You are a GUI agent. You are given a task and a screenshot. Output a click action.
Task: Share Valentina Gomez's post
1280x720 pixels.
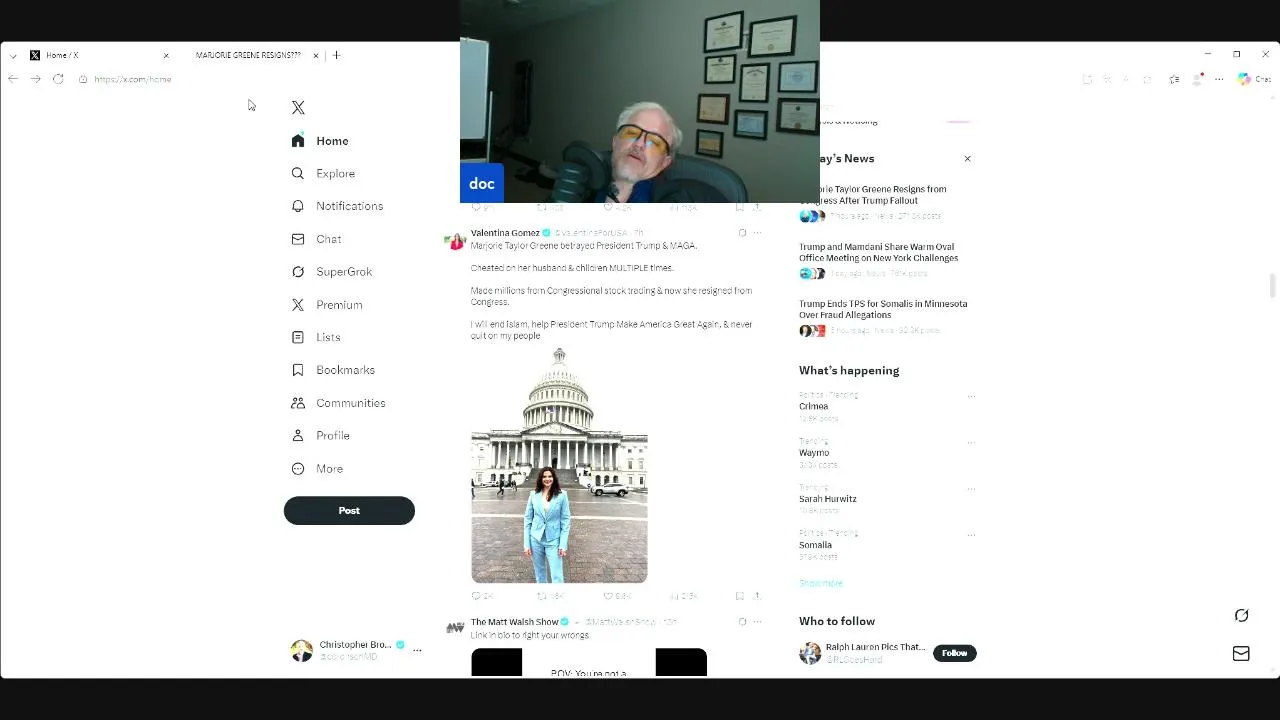pos(757,596)
